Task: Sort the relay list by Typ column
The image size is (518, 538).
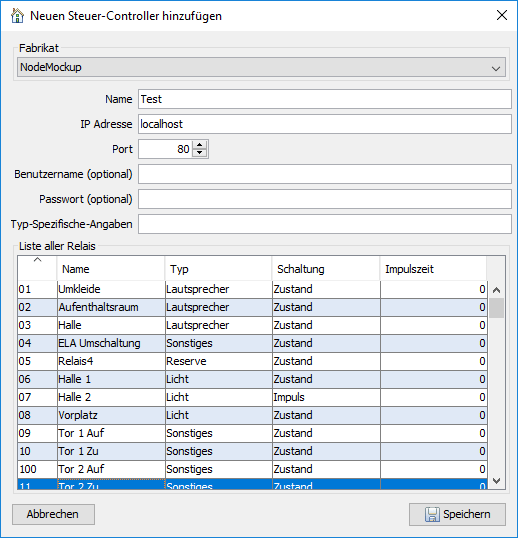Action: pyautogui.click(x=218, y=269)
